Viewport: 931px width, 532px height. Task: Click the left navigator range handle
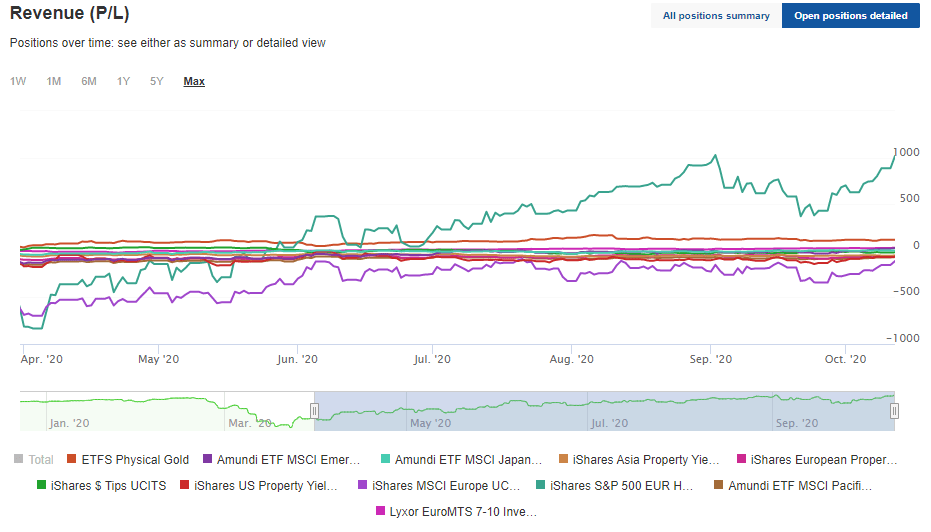(314, 411)
